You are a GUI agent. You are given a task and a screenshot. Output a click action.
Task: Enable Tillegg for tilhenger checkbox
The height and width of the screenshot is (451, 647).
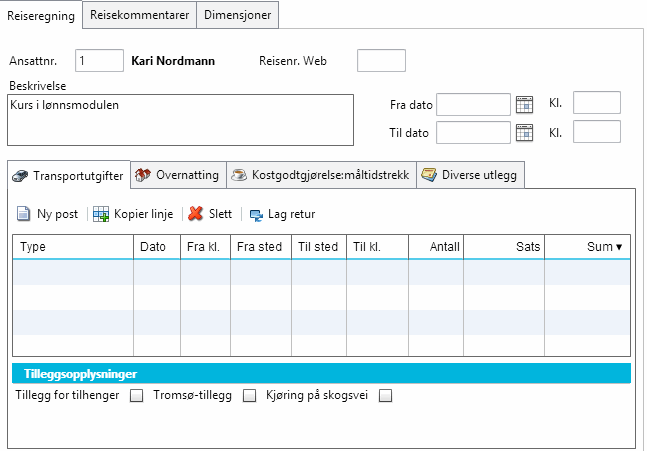pyautogui.click(x=137, y=395)
